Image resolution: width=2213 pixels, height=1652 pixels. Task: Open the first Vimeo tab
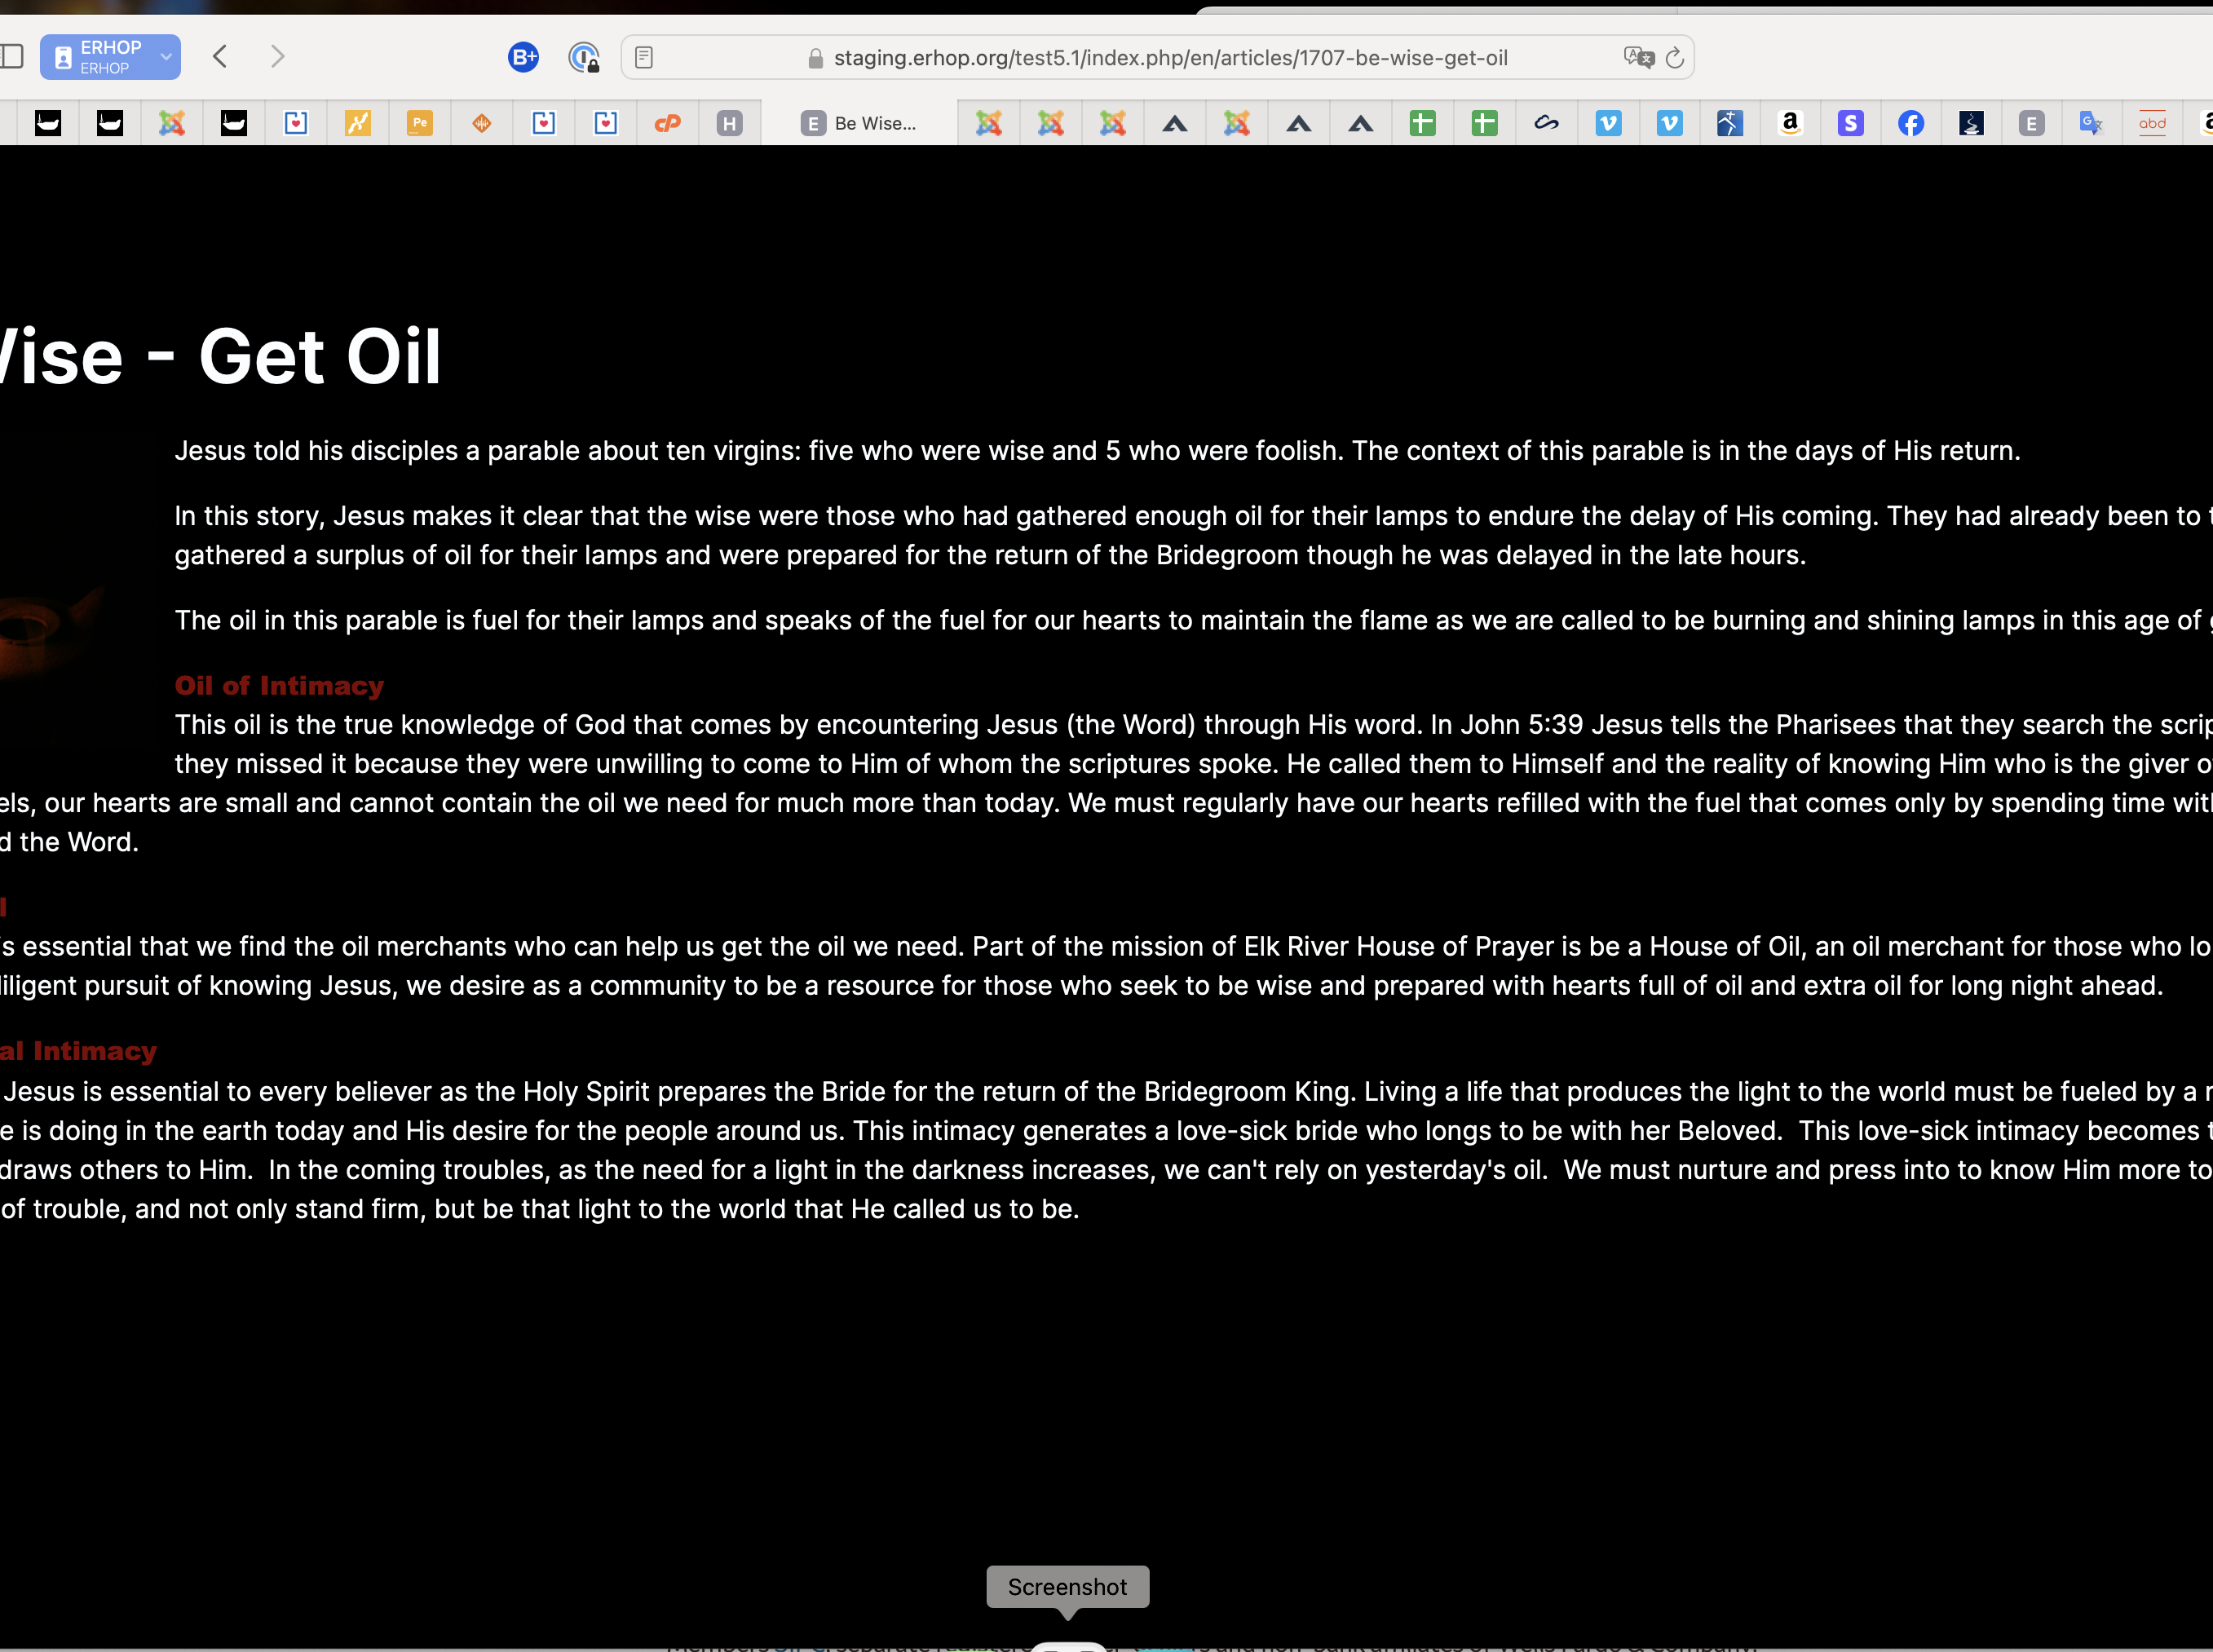1608,123
